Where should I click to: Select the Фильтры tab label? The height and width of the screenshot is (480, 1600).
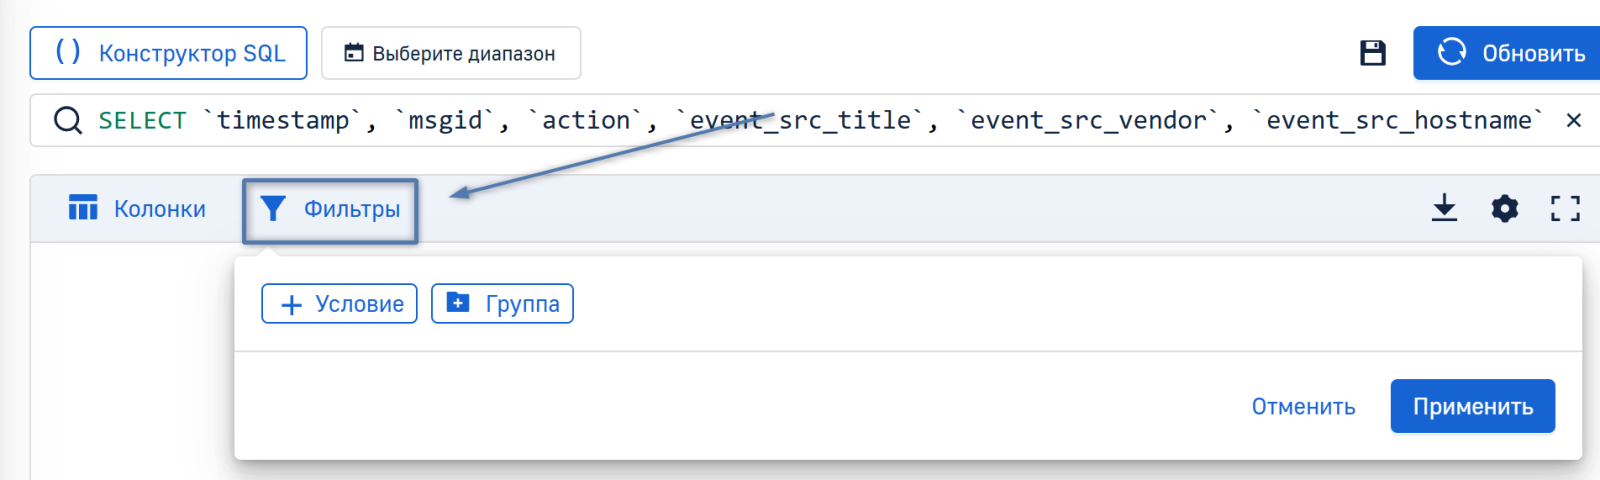pos(352,209)
